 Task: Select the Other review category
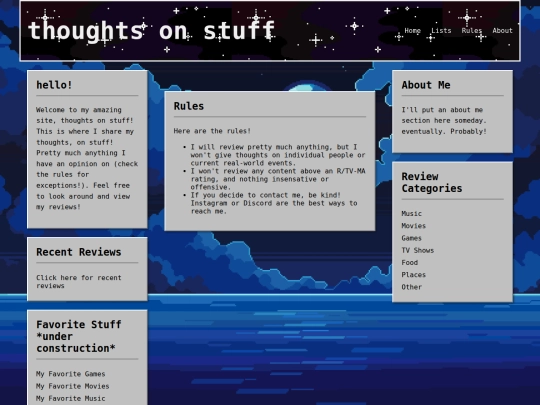click(412, 287)
